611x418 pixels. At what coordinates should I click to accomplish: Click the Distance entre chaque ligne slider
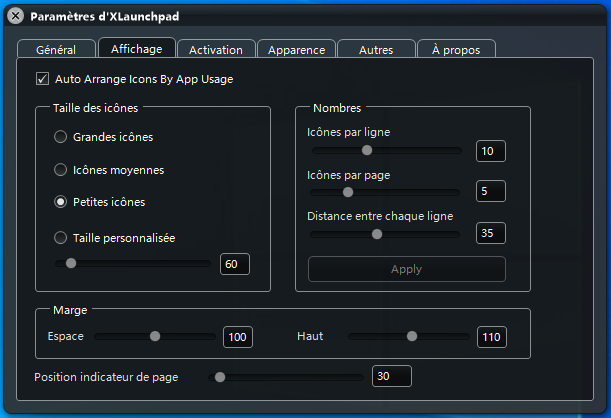click(x=385, y=234)
